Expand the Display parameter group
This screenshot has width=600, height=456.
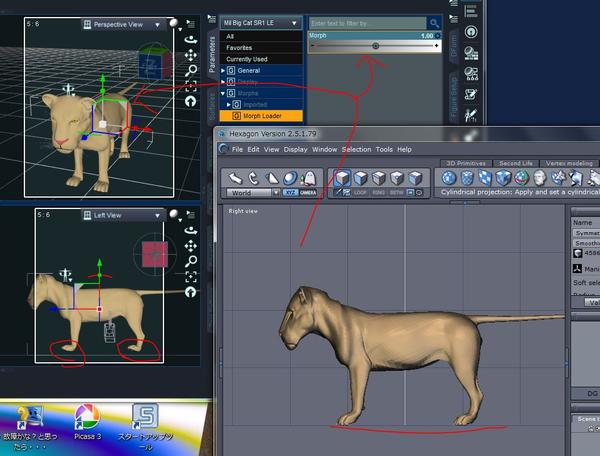(x=223, y=82)
